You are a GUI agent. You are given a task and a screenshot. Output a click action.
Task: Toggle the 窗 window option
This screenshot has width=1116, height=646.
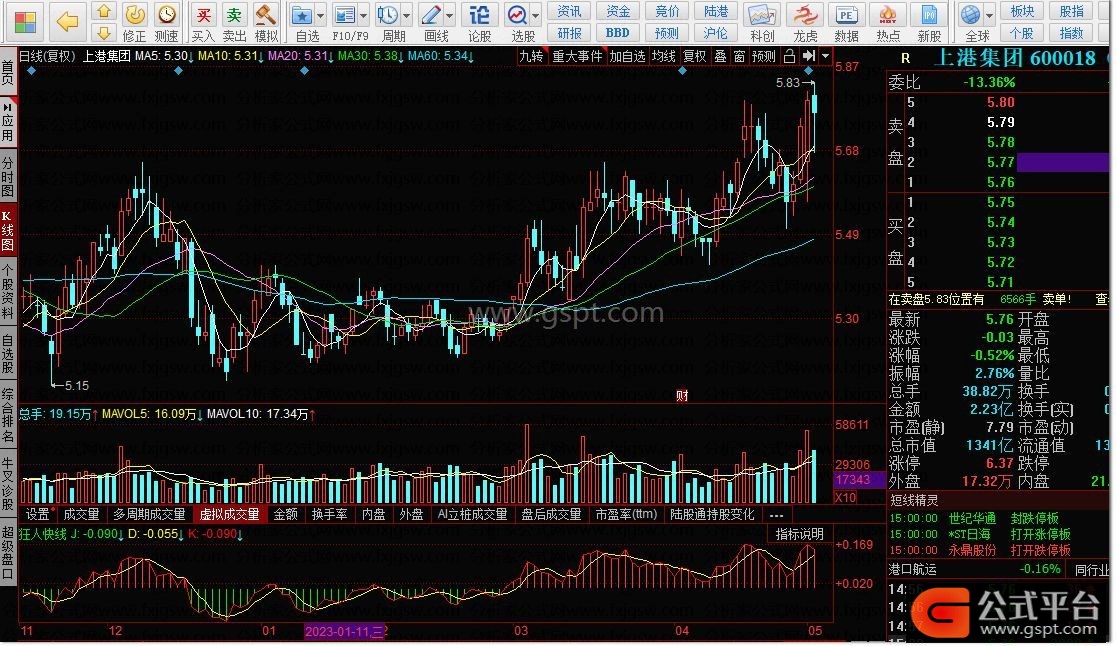pos(739,56)
